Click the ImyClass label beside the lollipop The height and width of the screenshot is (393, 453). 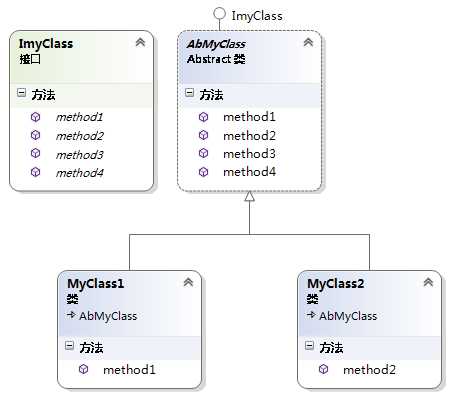[x=257, y=16]
